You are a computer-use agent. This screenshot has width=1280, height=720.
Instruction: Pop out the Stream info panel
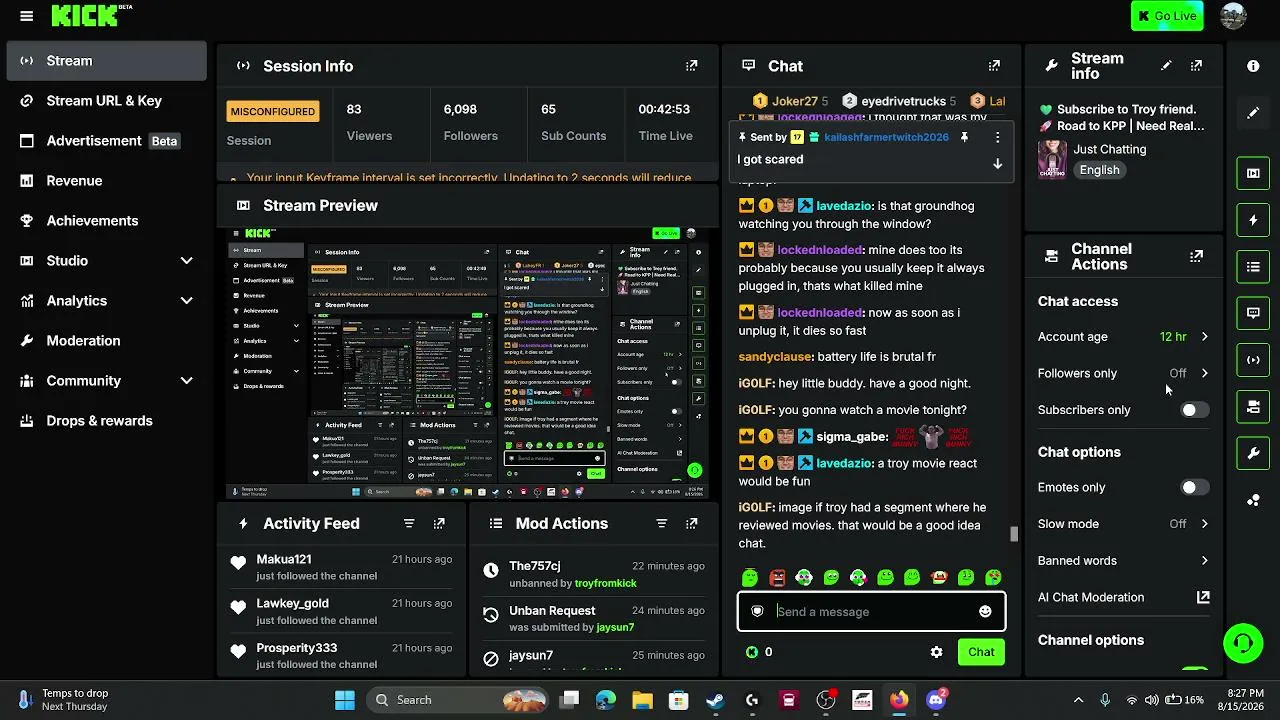pos(1196,66)
